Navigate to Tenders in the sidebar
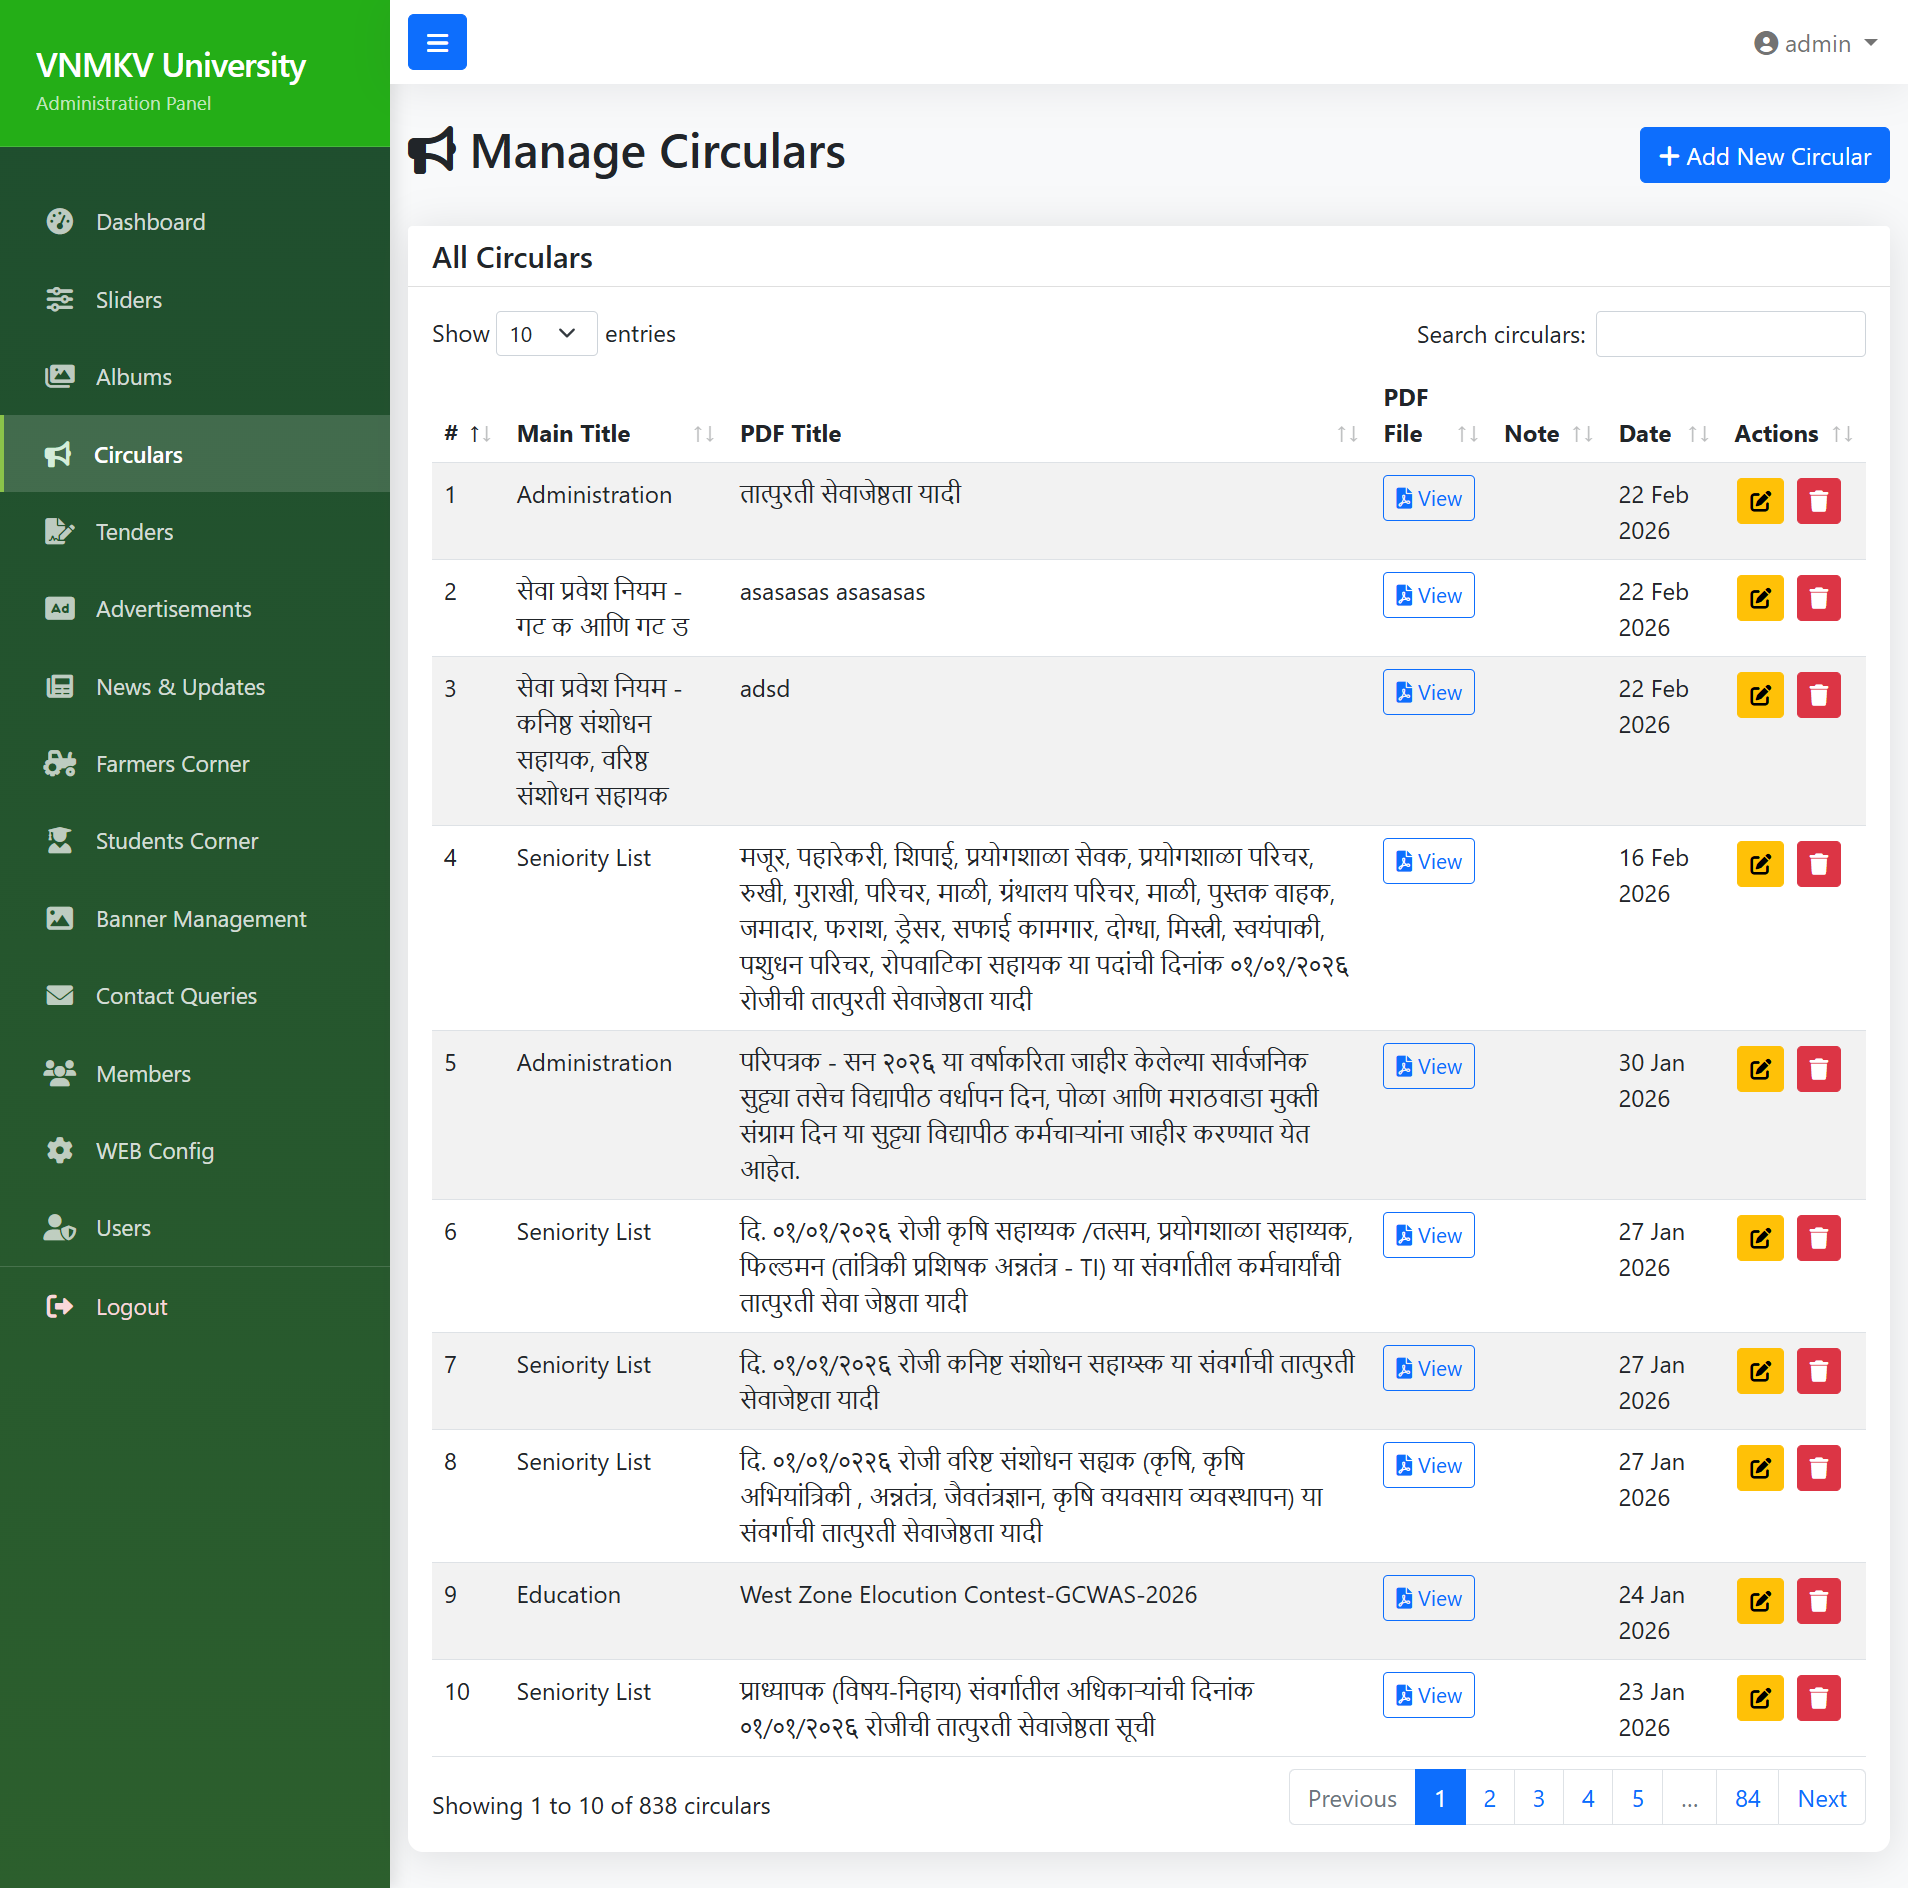The height and width of the screenshot is (1888, 1908). pos(134,532)
